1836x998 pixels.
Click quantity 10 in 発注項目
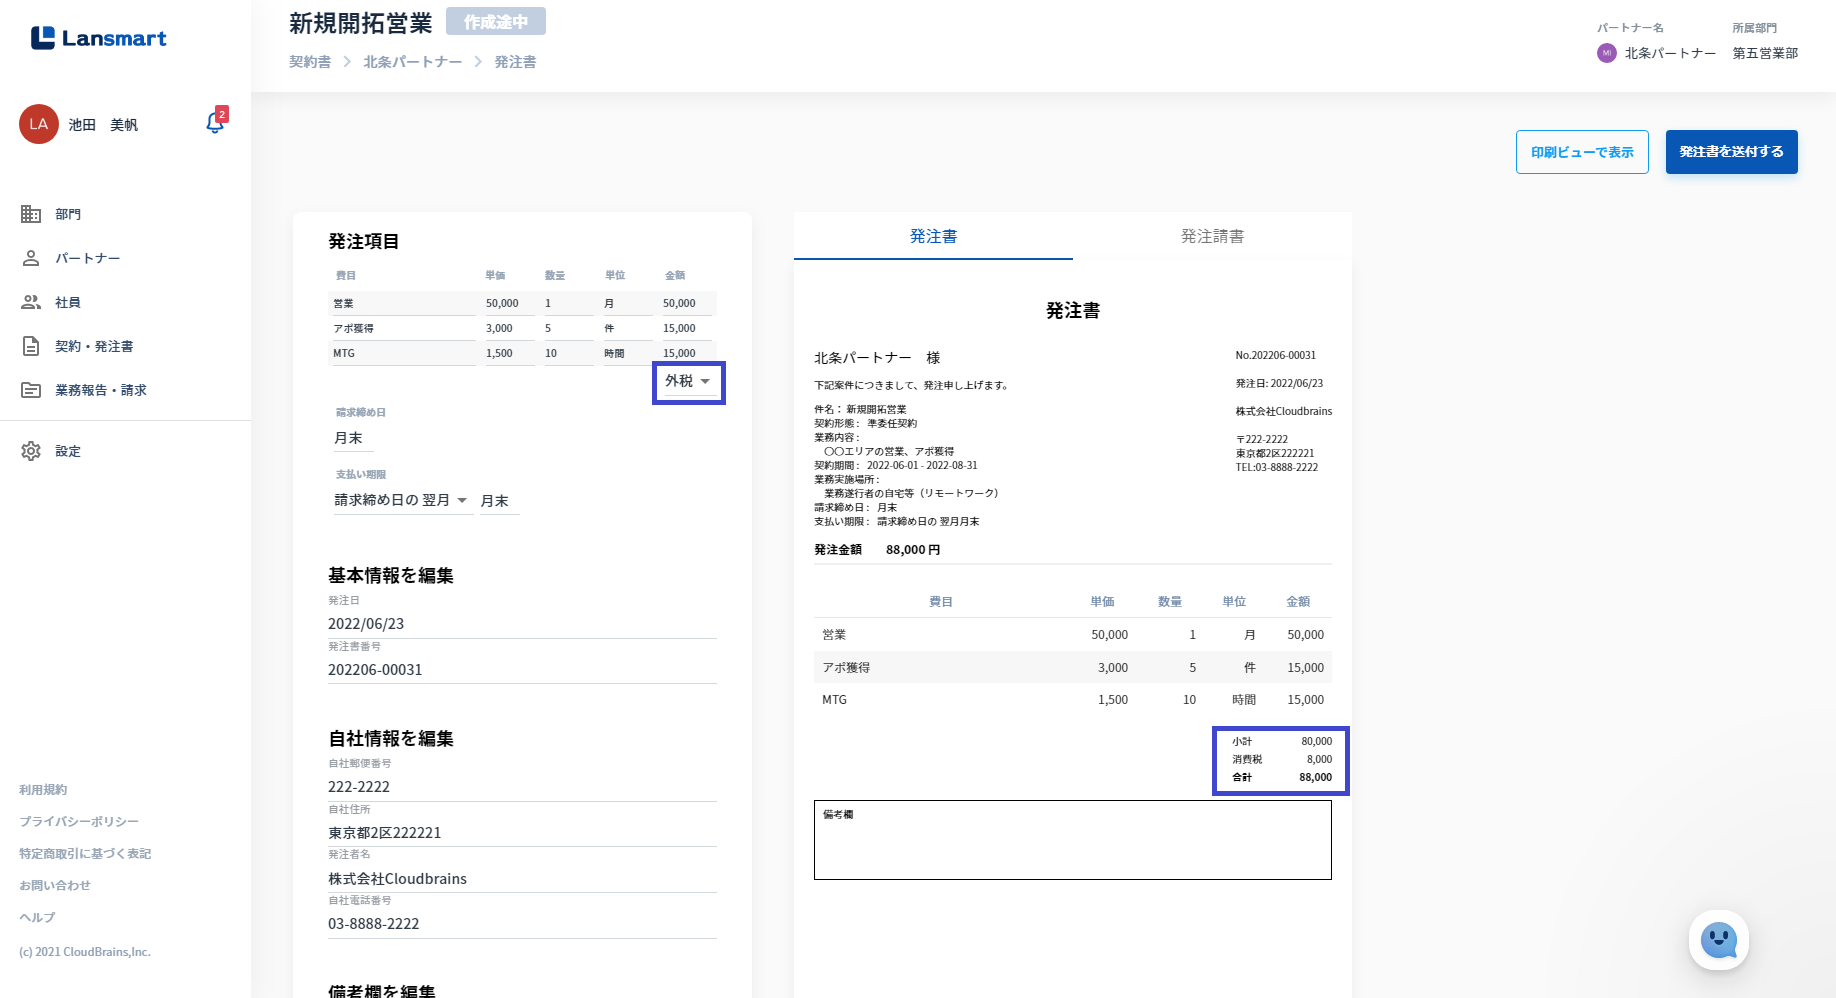point(568,353)
